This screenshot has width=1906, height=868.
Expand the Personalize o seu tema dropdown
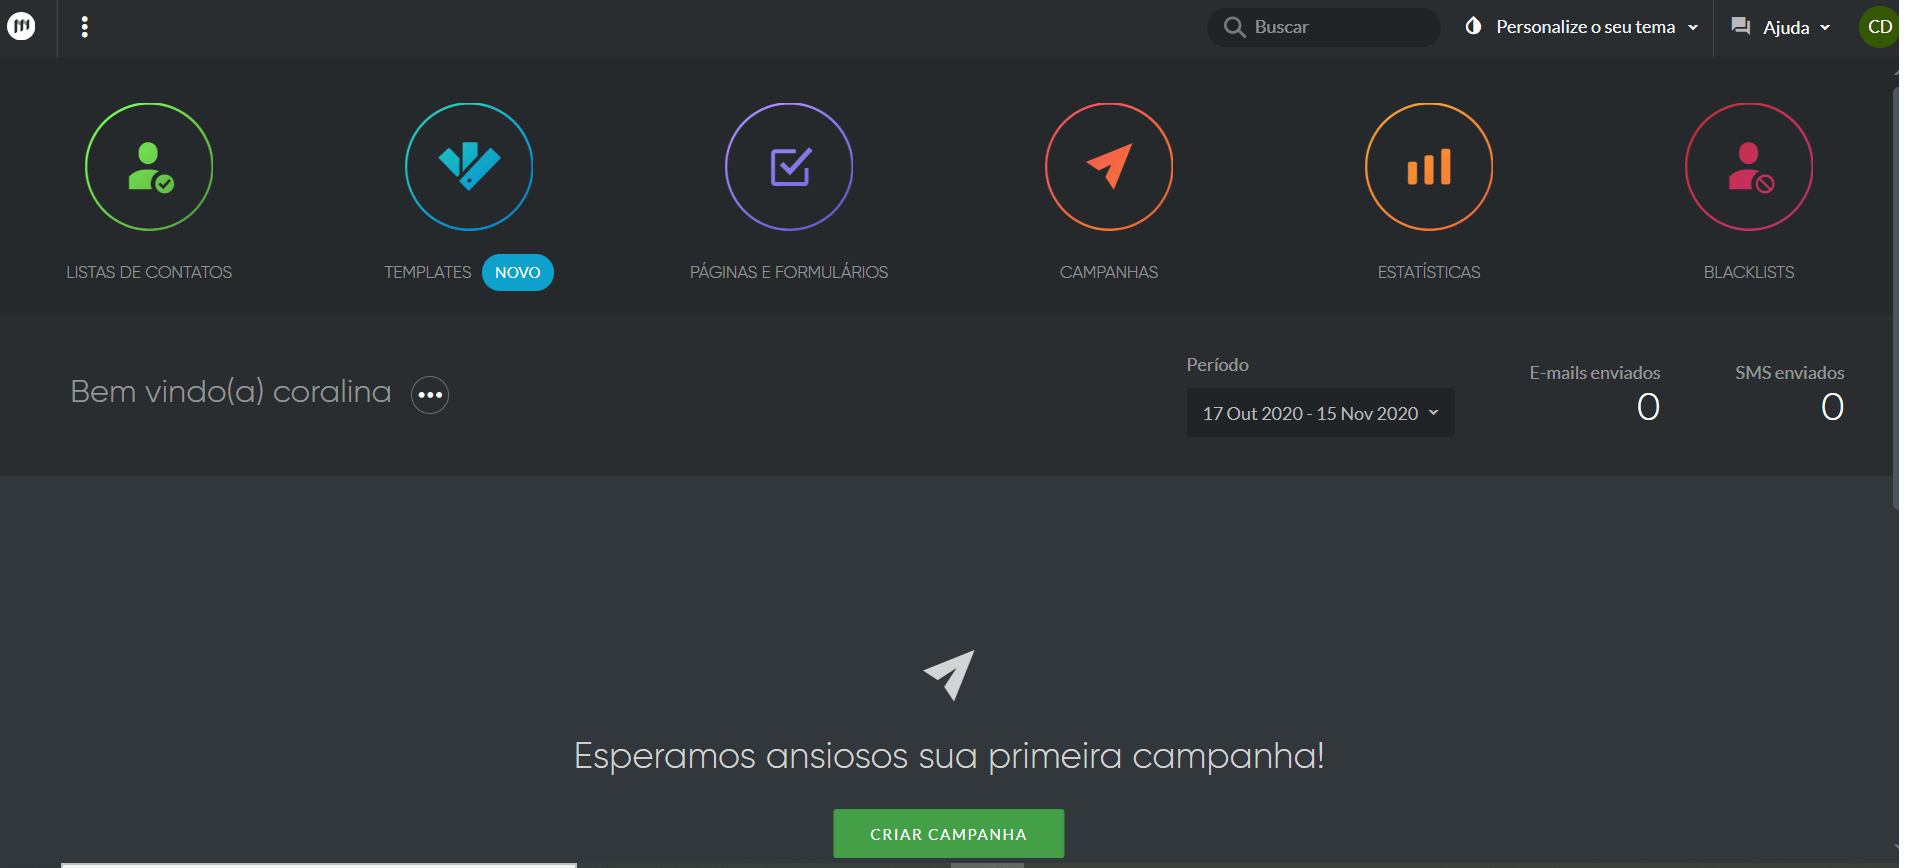1582,27
